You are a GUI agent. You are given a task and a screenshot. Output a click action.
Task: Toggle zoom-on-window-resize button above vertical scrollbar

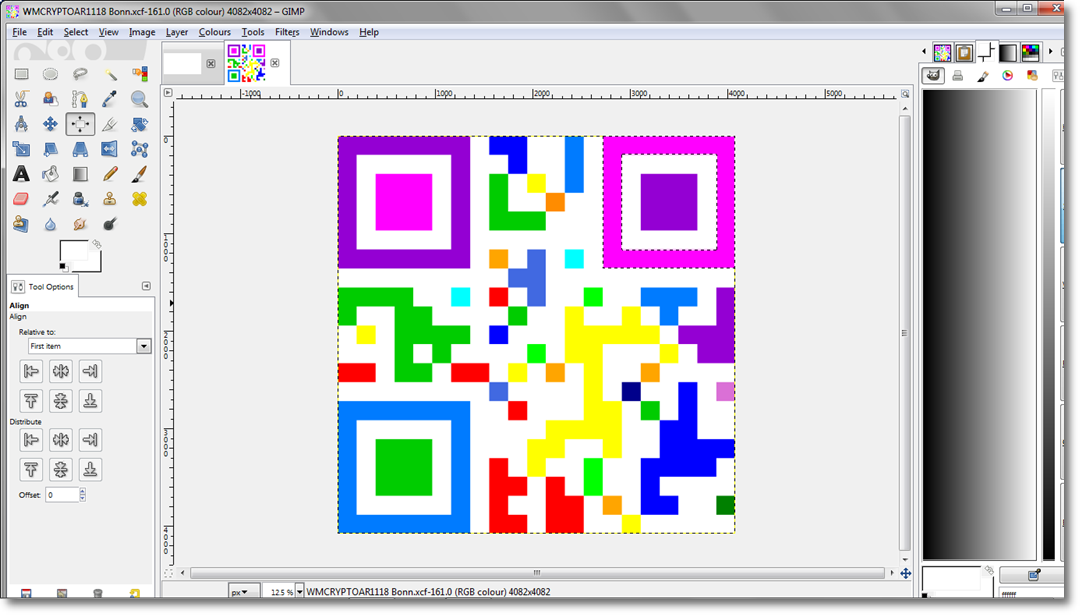(x=905, y=94)
